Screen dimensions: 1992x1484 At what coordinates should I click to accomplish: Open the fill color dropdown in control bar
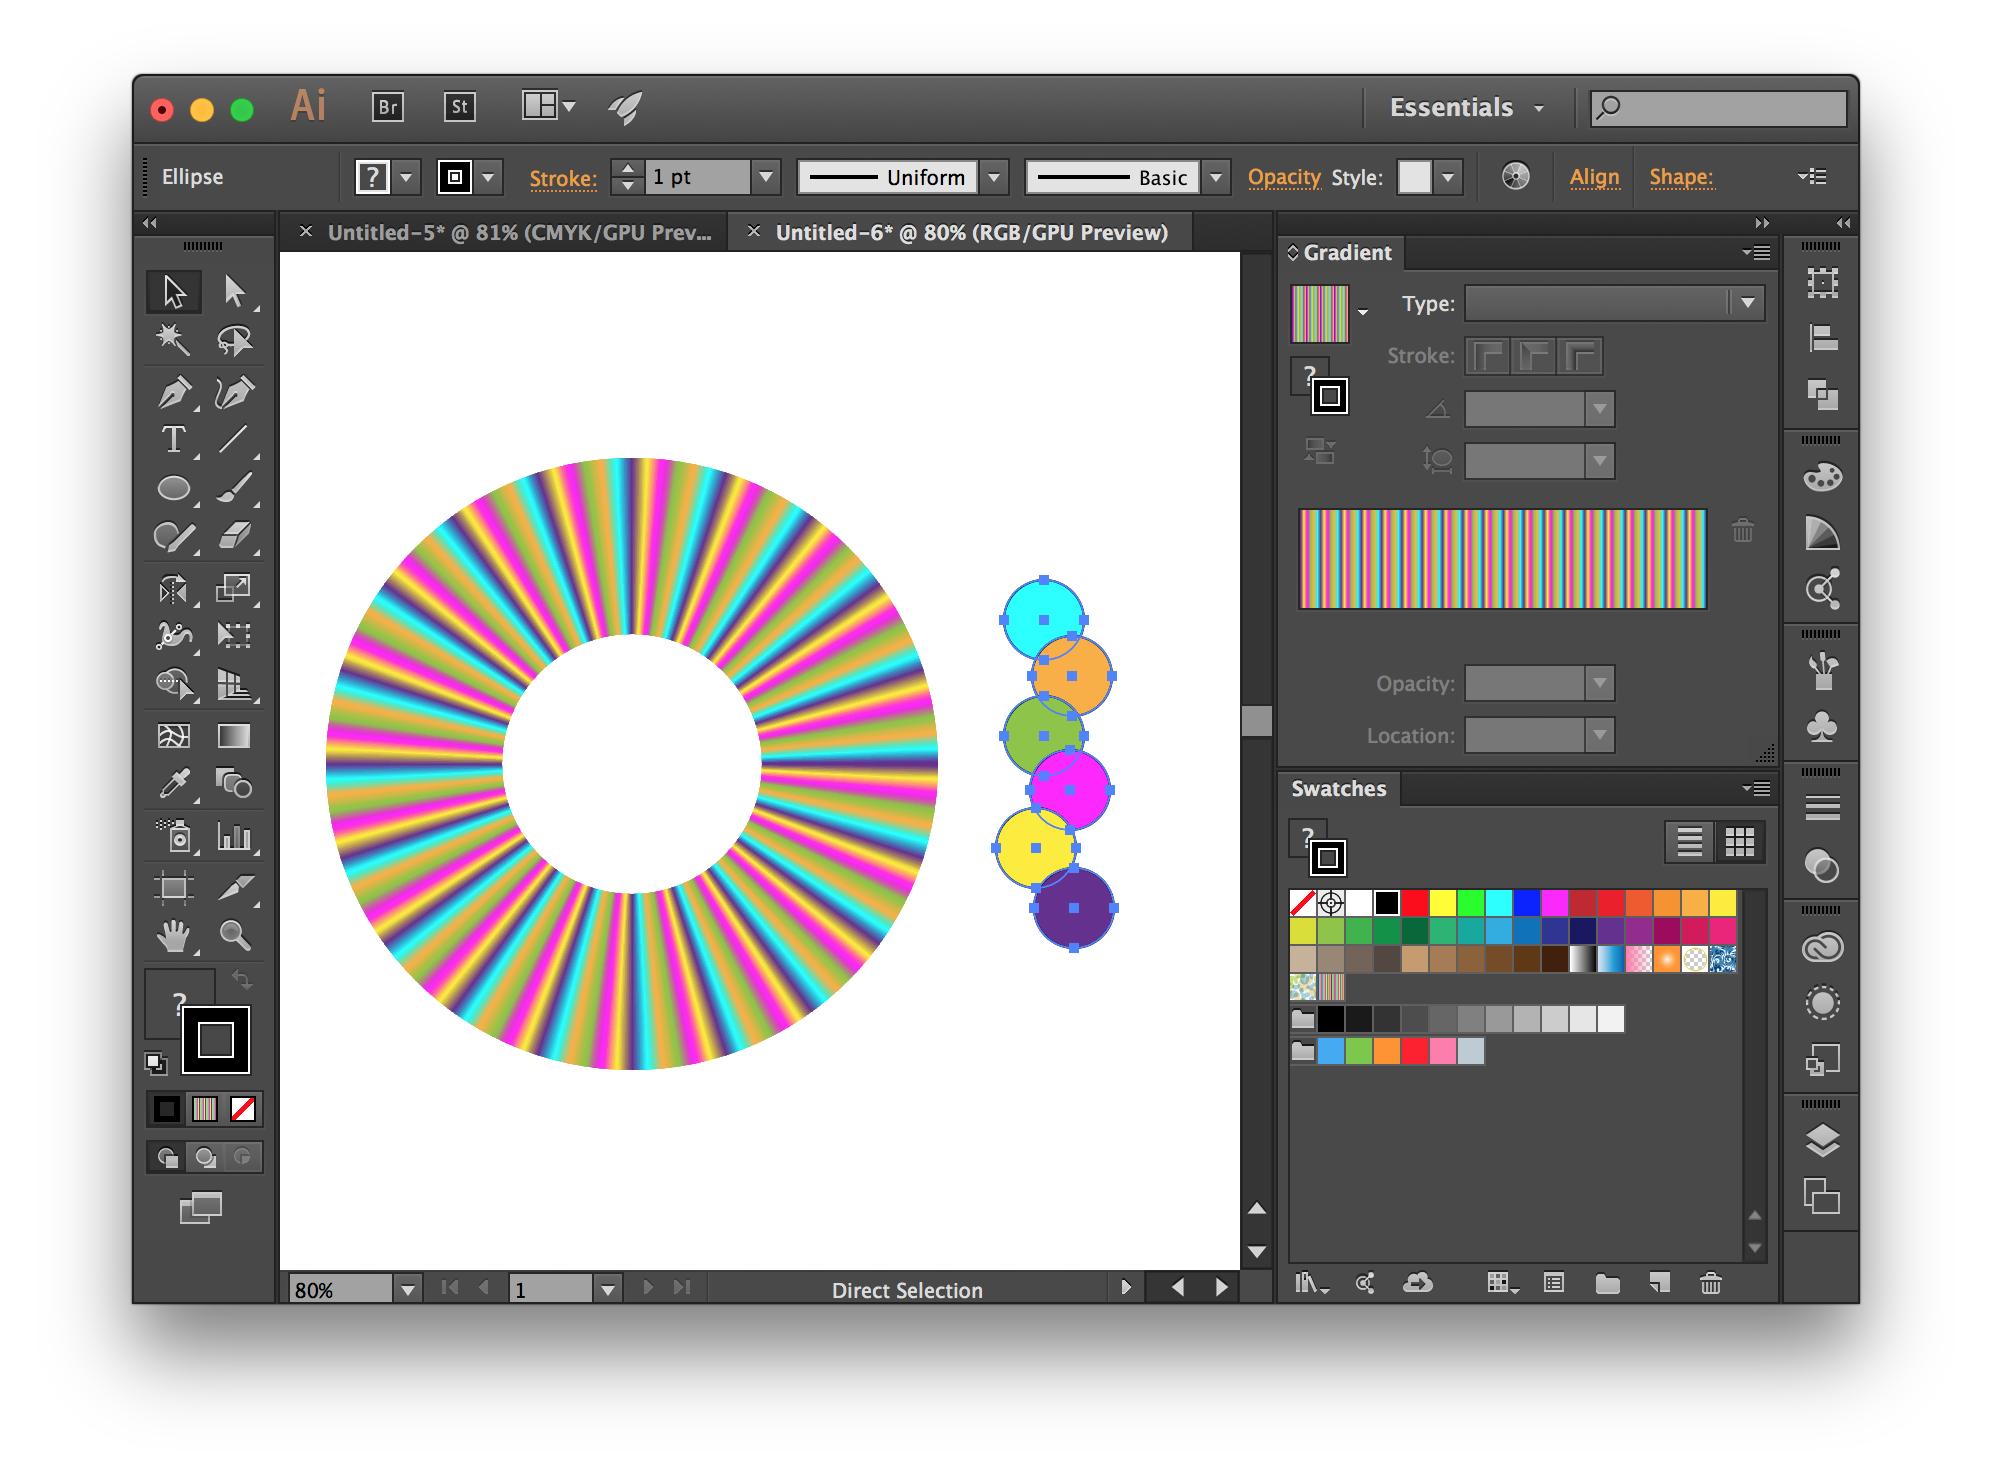[406, 178]
